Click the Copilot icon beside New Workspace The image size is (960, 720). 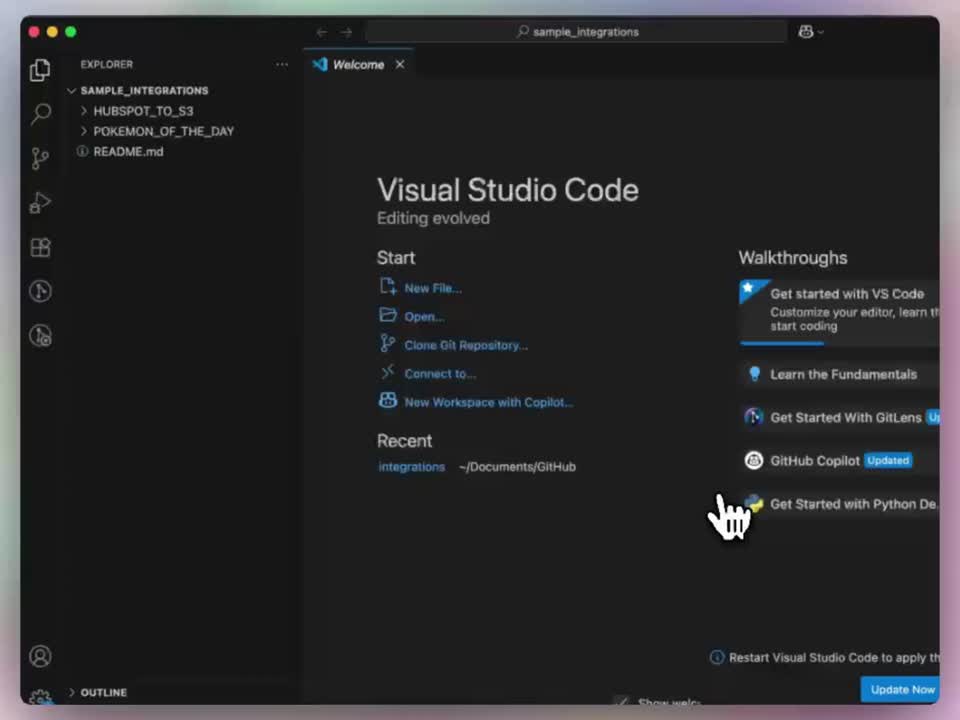tap(388, 400)
